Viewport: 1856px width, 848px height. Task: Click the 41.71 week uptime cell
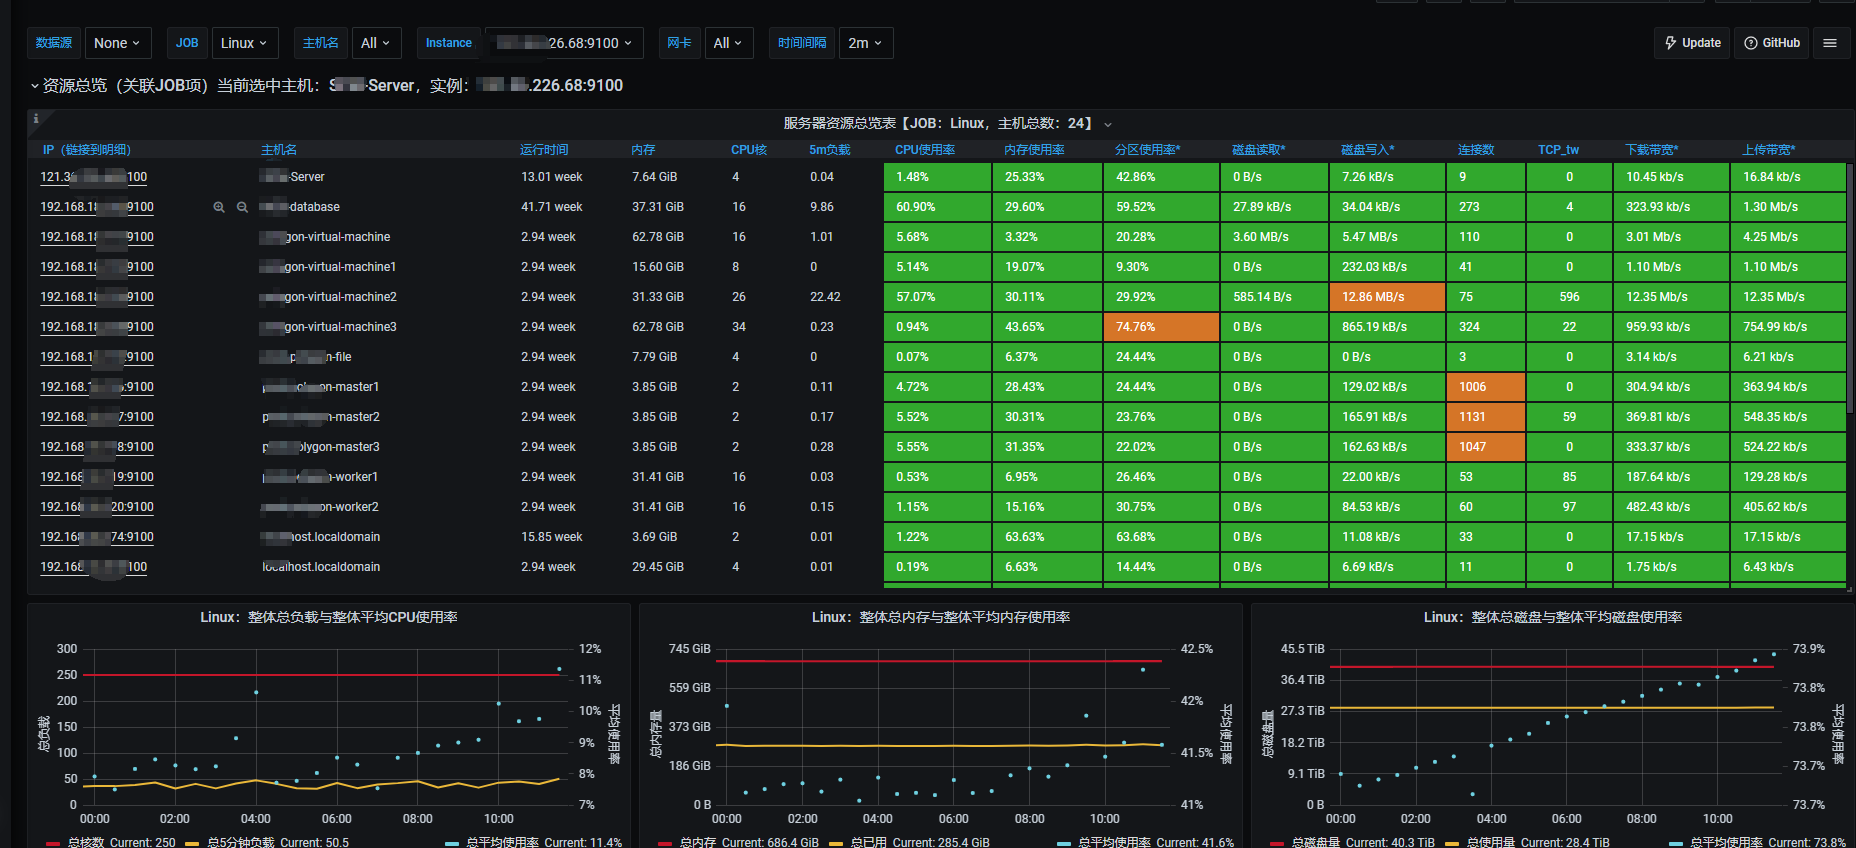(552, 207)
